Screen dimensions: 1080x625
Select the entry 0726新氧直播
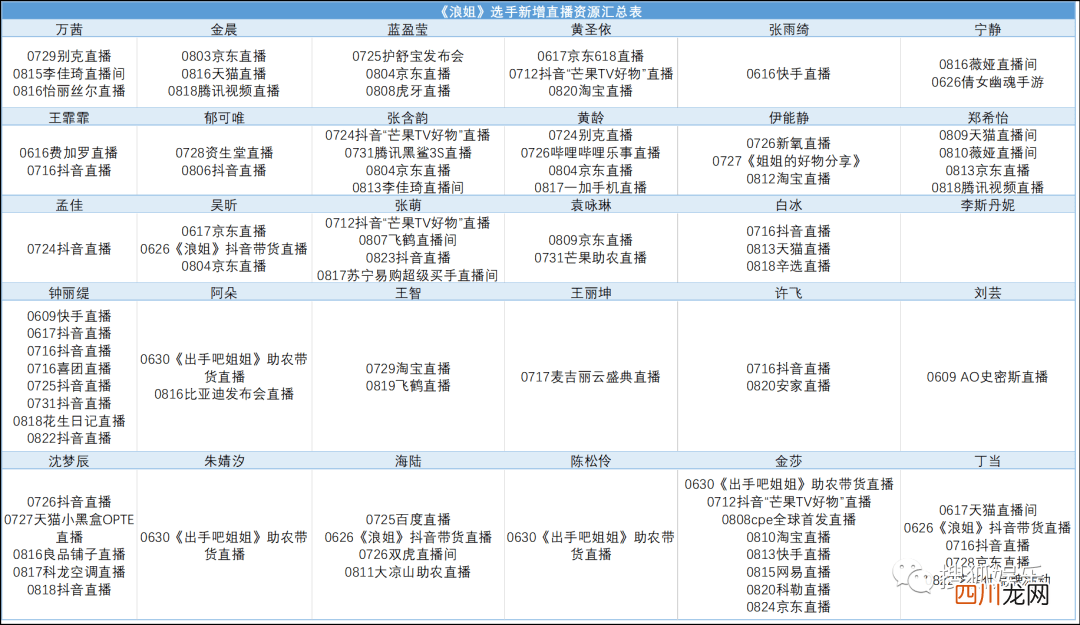point(789,143)
